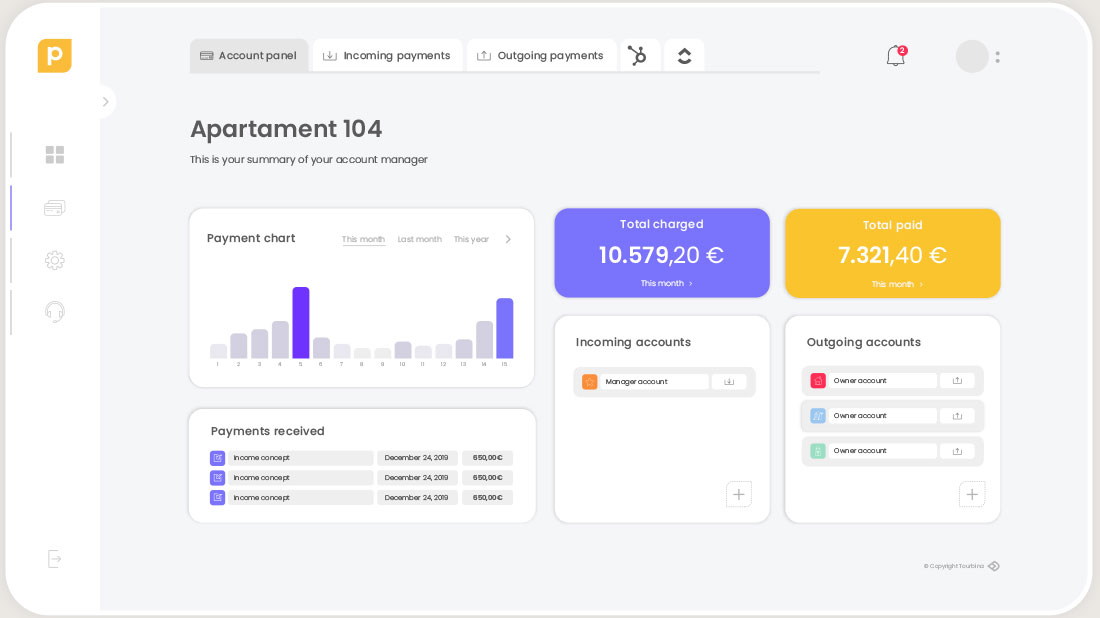The height and width of the screenshot is (618, 1100).
Task: Click This month link in Total charged card
Action: tap(666, 284)
